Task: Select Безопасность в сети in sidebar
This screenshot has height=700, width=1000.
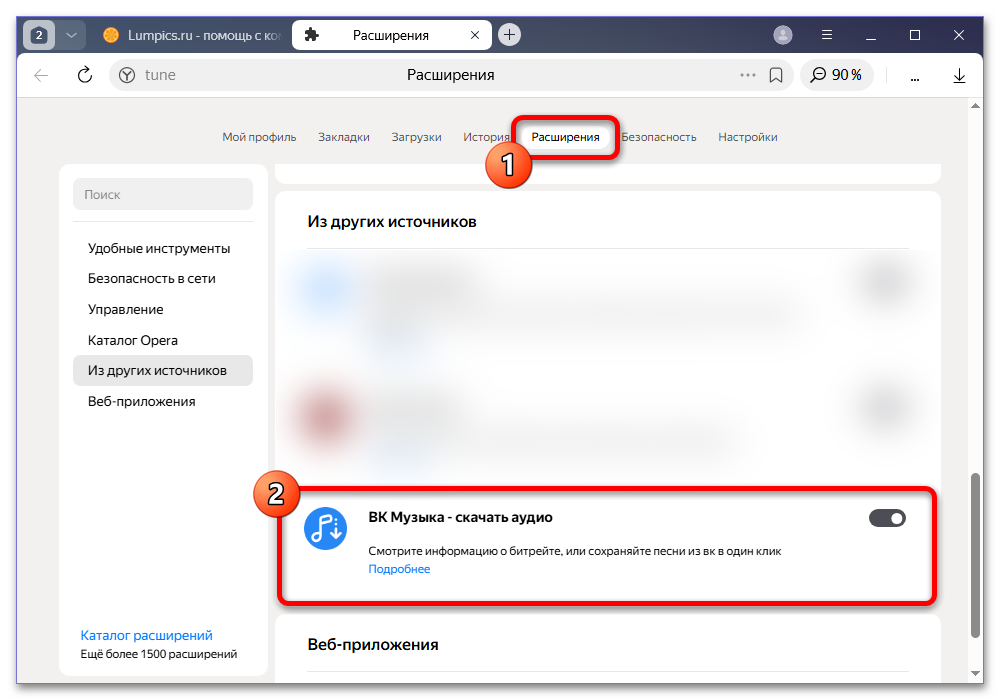Action: (163, 279)
